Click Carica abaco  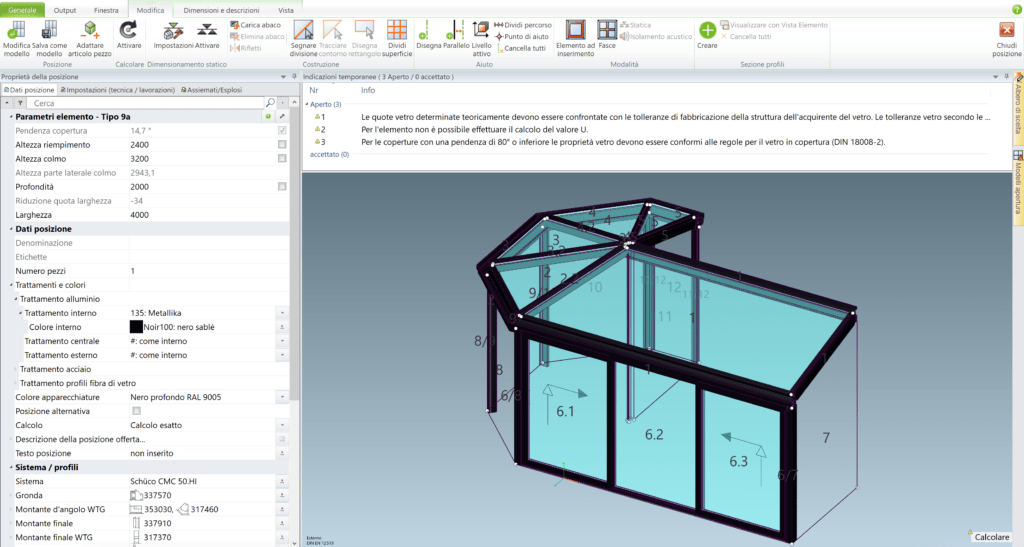click(256, 25)
